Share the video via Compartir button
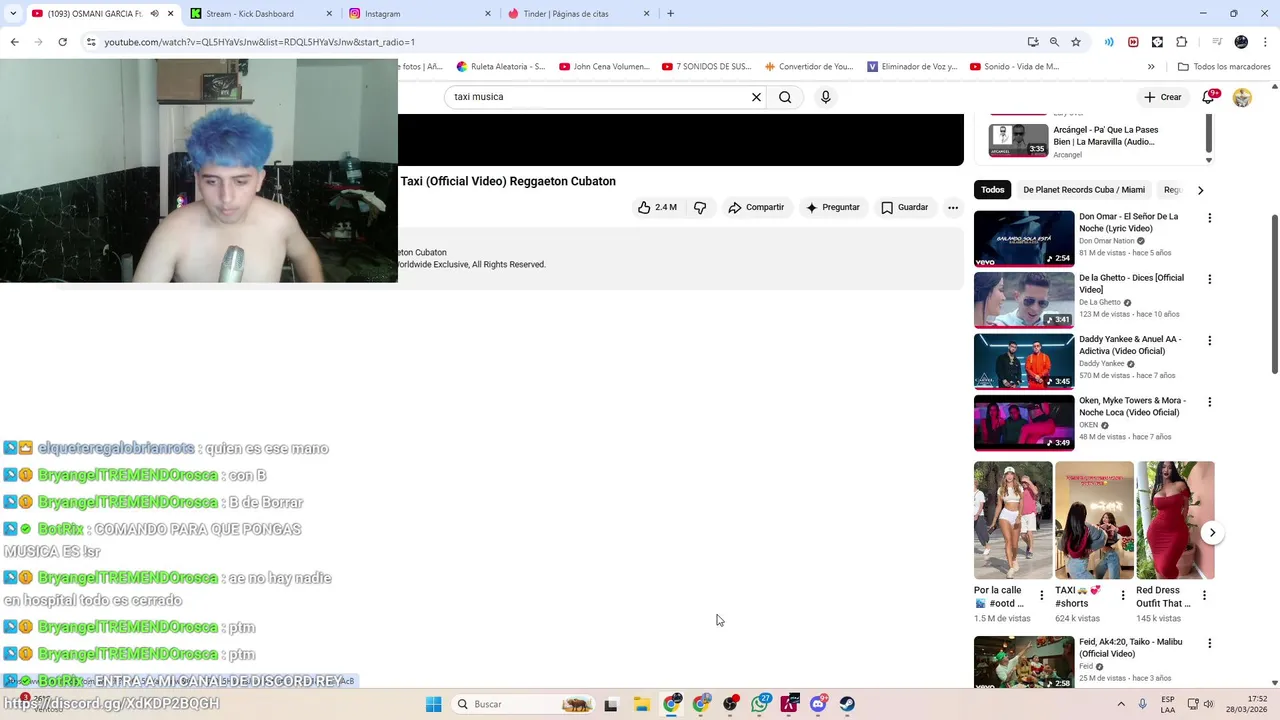1280x720 pixels. click(x=756, y=207)
